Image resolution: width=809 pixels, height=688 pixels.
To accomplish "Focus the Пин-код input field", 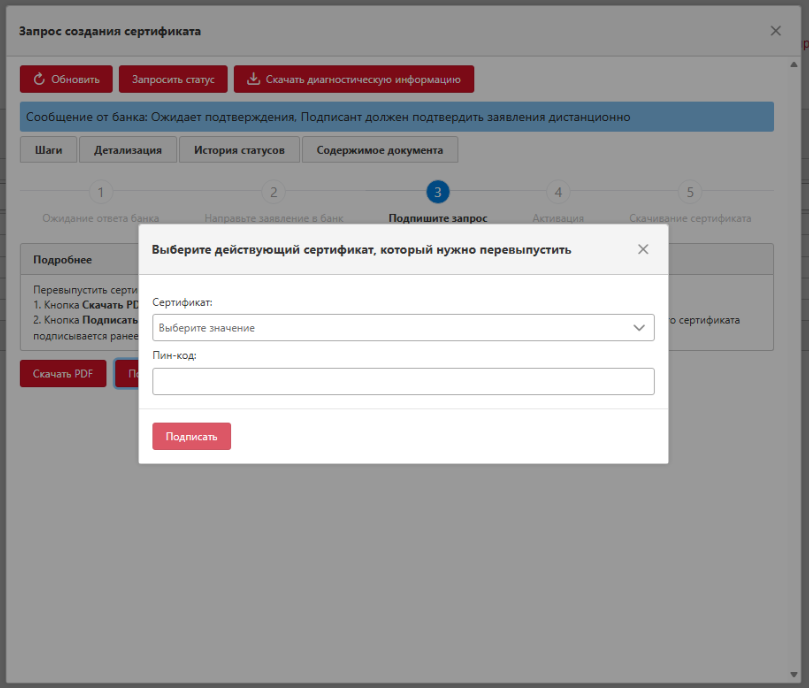I will pos(403,382).
